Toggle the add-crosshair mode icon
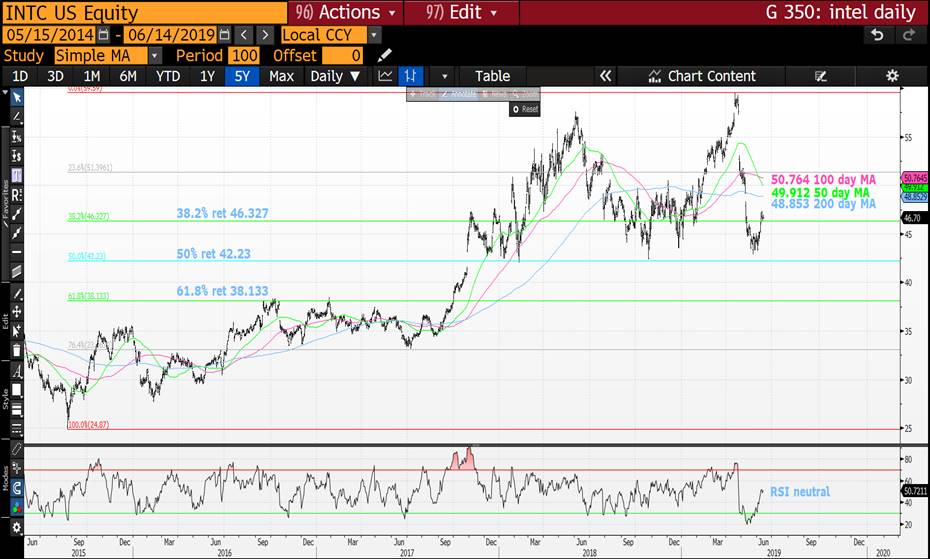930x559 pixels. (x=17, y=468)
